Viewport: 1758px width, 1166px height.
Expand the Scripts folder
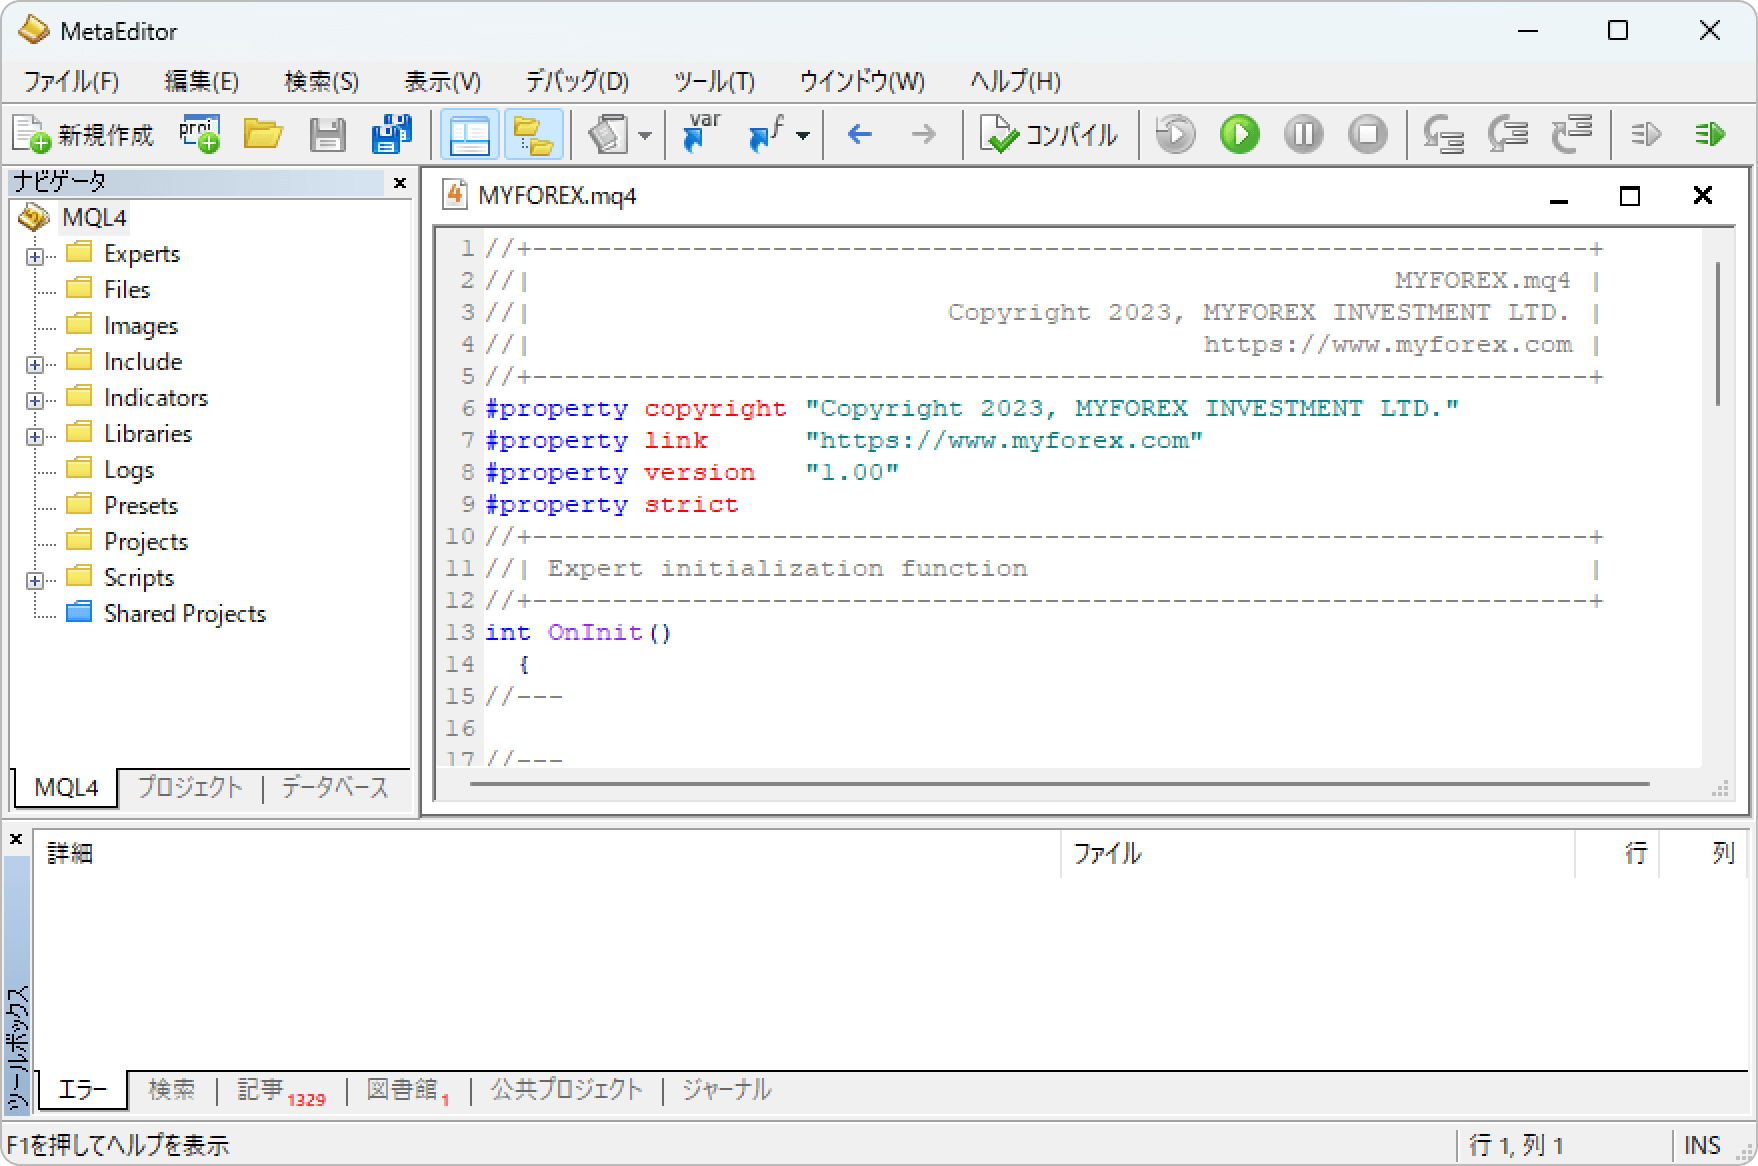[x=35, y=580]
